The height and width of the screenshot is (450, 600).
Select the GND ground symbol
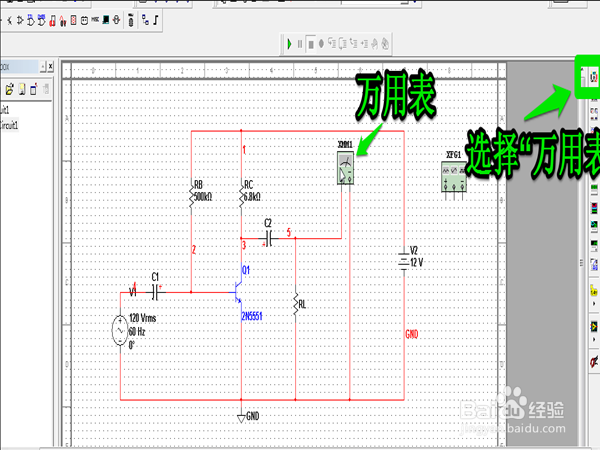click(241, 418)
